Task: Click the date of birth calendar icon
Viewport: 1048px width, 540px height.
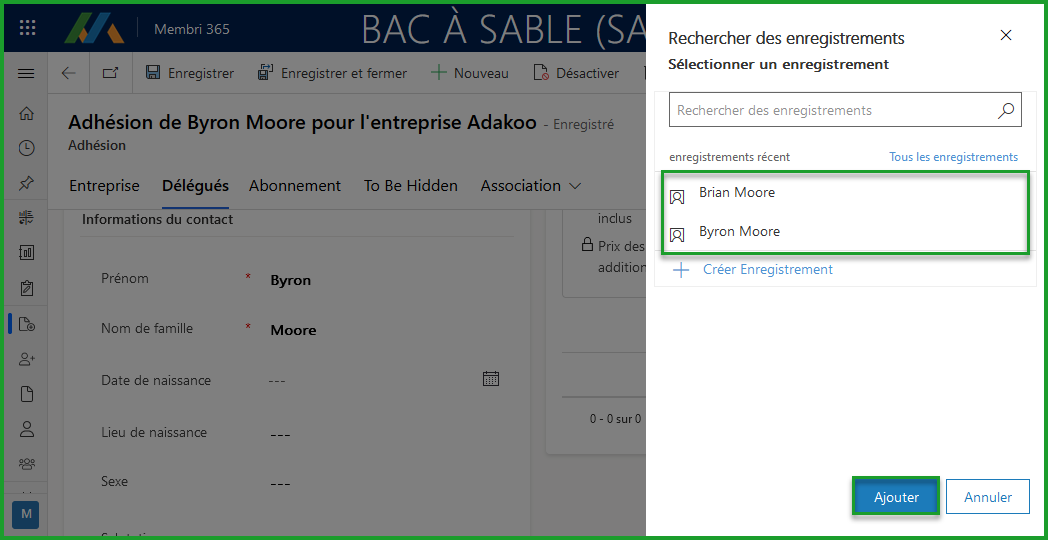Action: pyautogui.click(x=491, y=379)
